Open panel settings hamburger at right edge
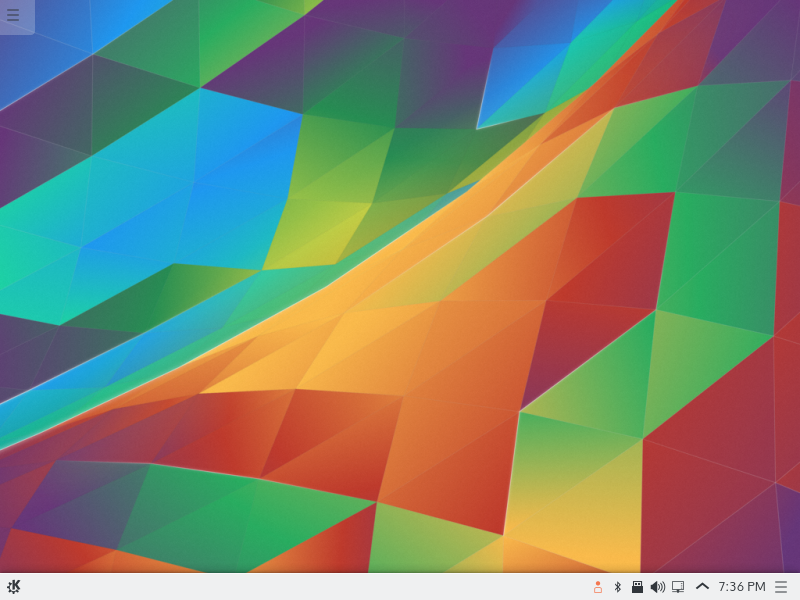 pos(781,587)
